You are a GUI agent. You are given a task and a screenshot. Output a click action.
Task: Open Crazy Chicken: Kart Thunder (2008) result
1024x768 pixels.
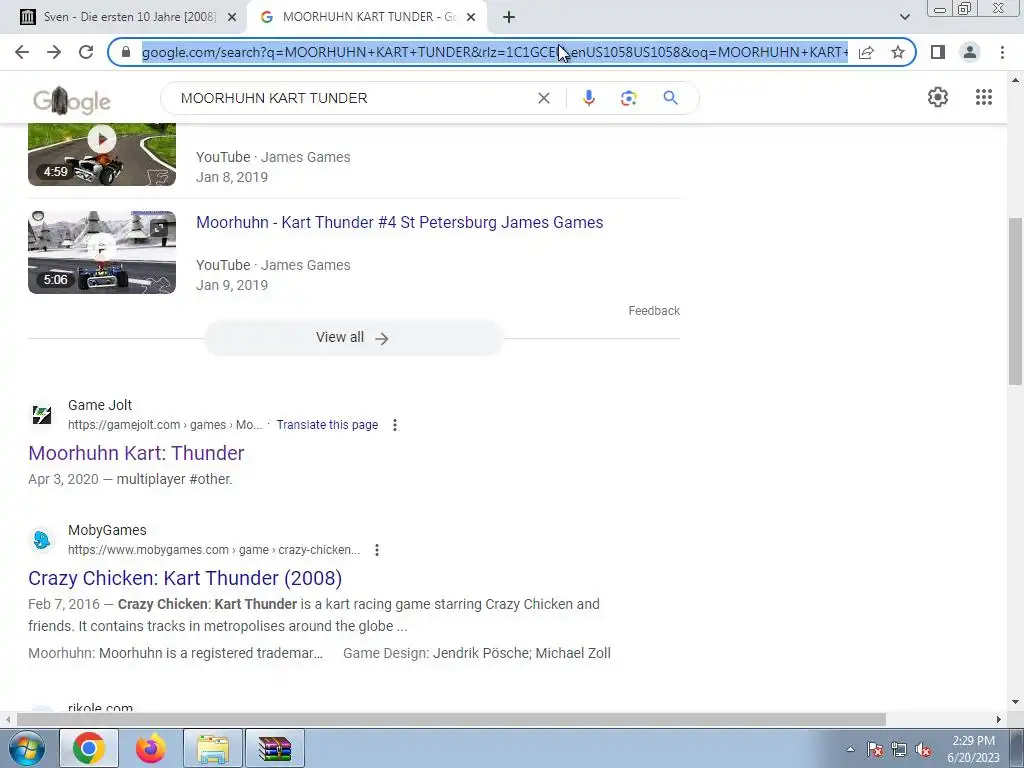[185, 578]
